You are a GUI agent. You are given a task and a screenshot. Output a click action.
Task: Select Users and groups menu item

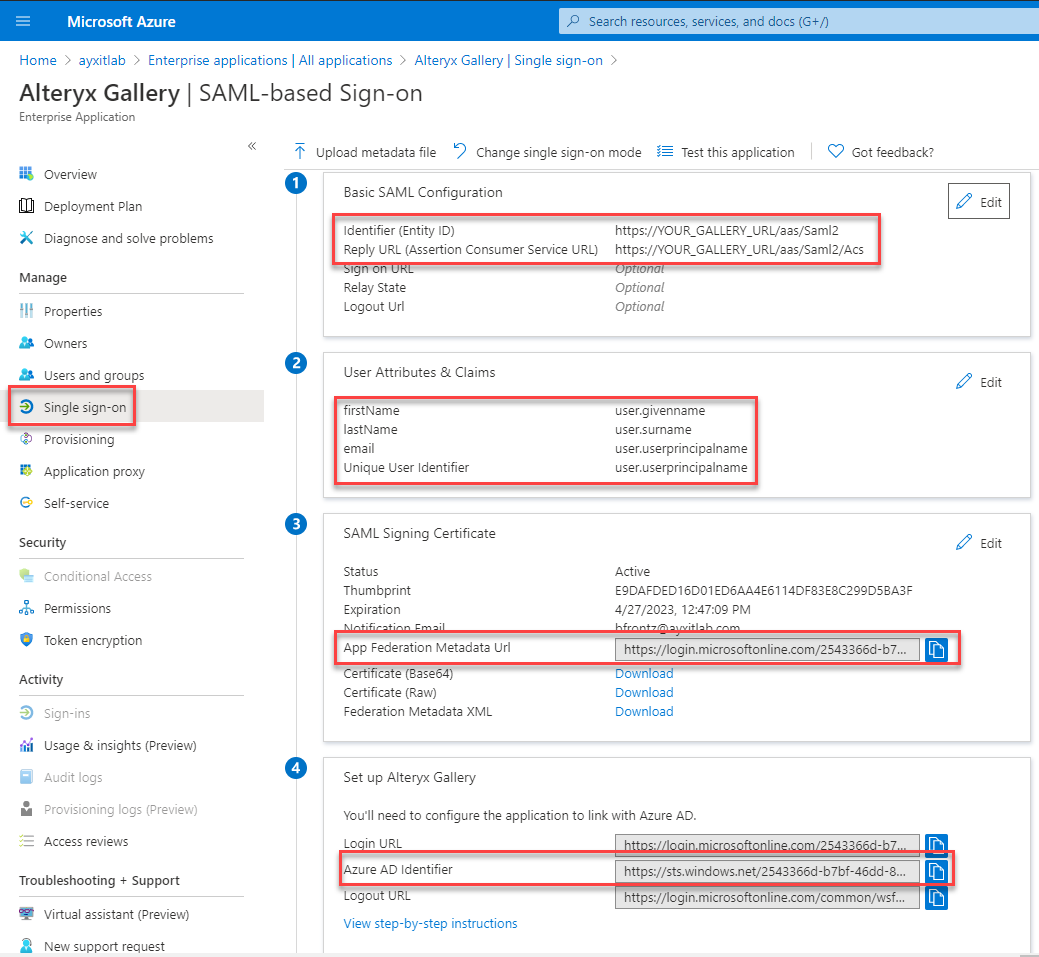(x=94, y=375)
